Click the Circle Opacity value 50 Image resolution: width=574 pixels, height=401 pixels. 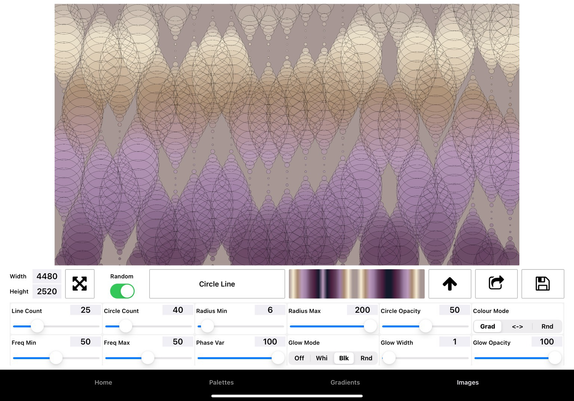[x=454, y=310]
